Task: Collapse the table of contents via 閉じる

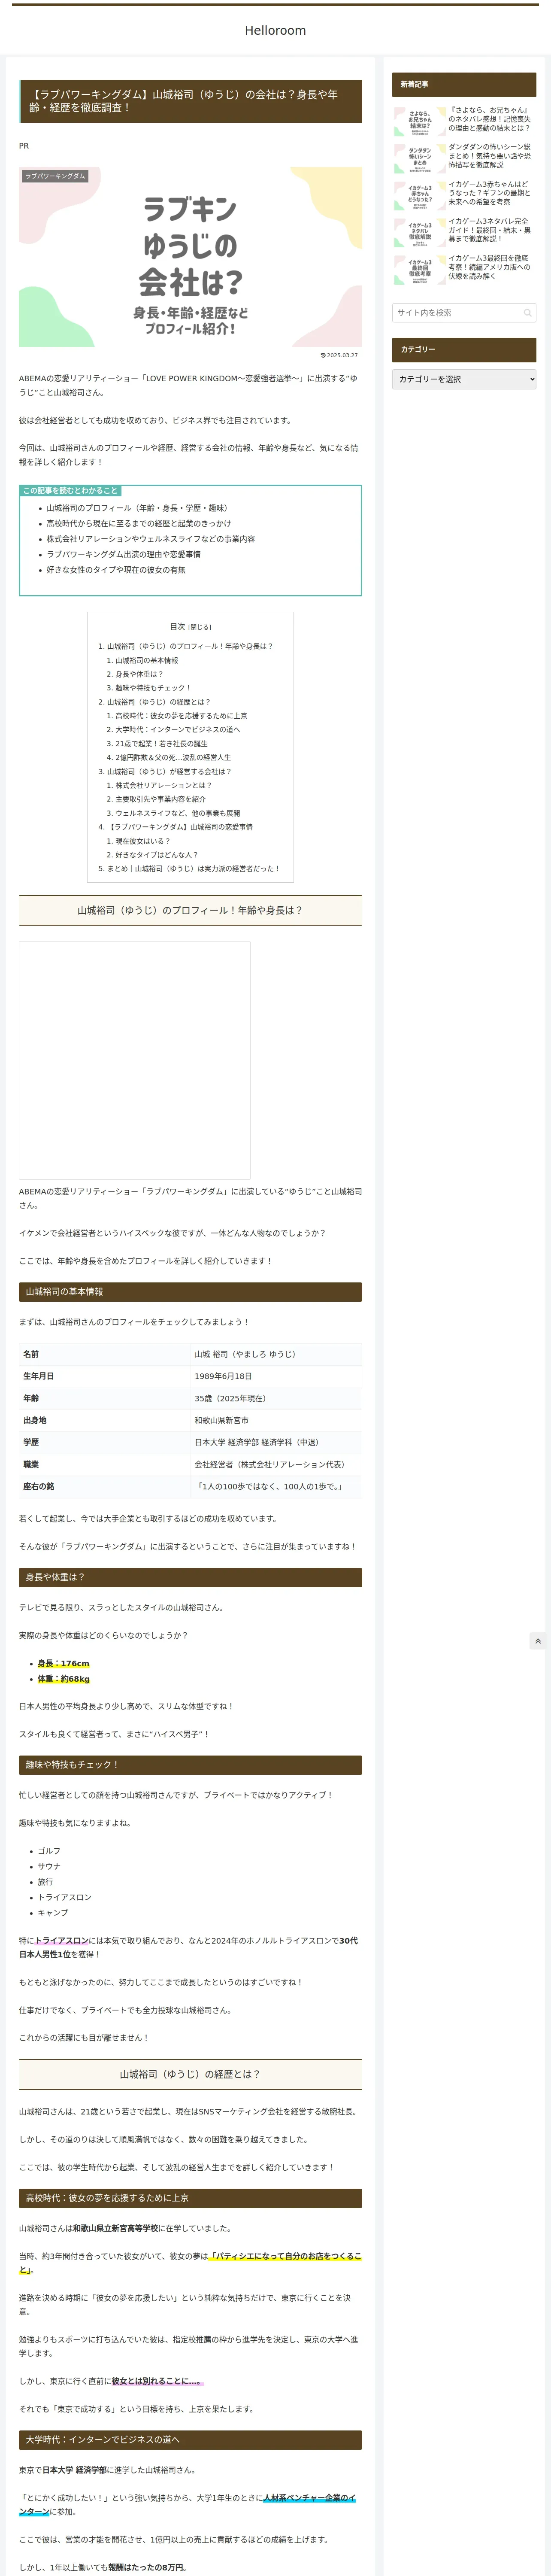Action: pyautogui.click(x=200, y=627)
